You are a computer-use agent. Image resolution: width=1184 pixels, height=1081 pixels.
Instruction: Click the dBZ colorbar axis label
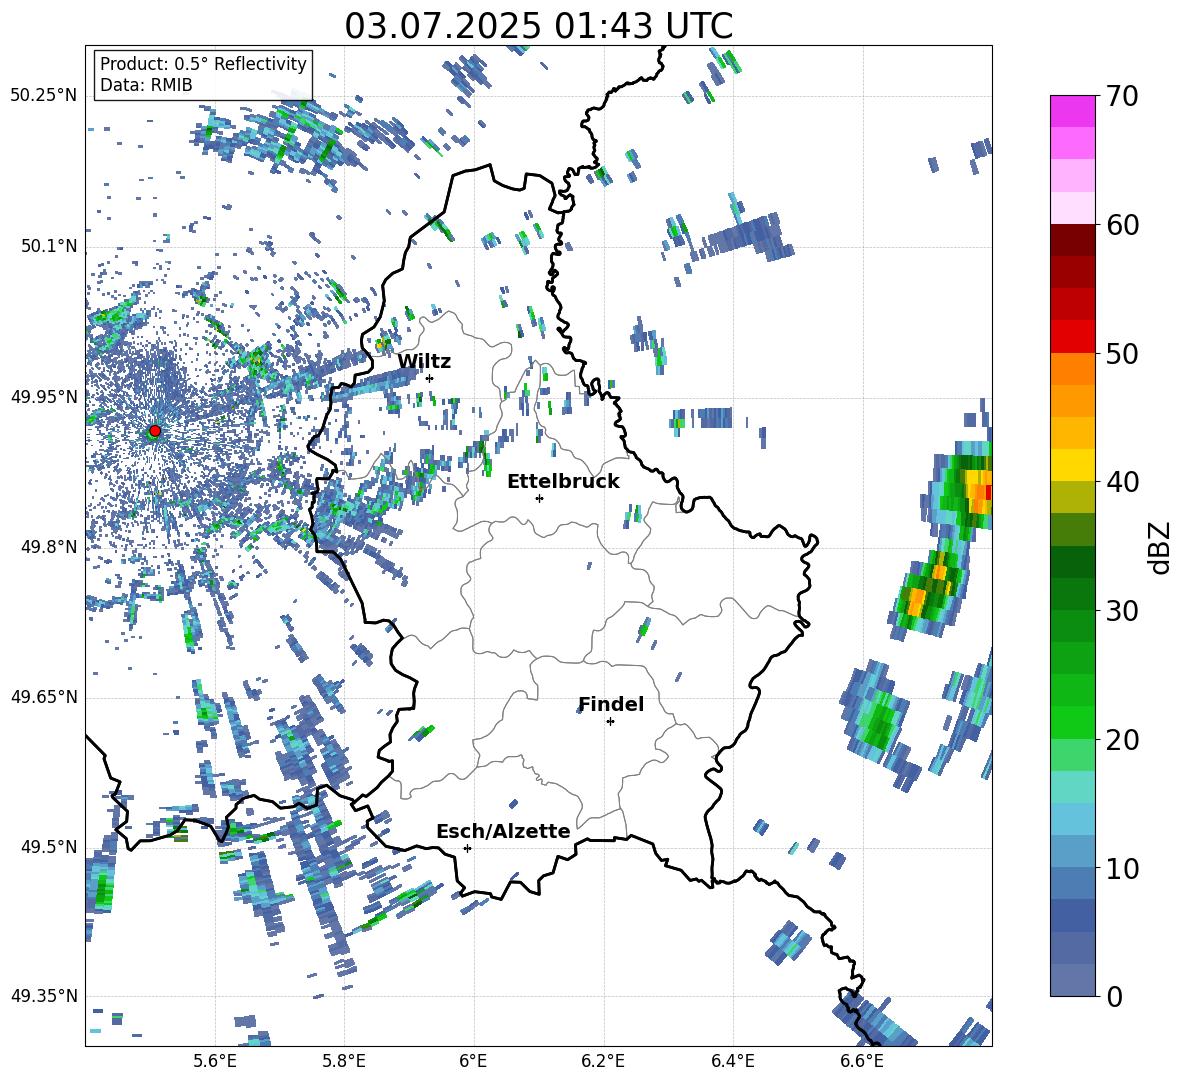(1160, 547)
